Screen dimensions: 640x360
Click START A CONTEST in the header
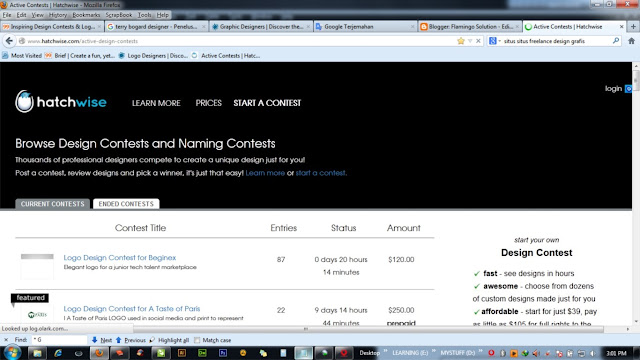(267, 103)
